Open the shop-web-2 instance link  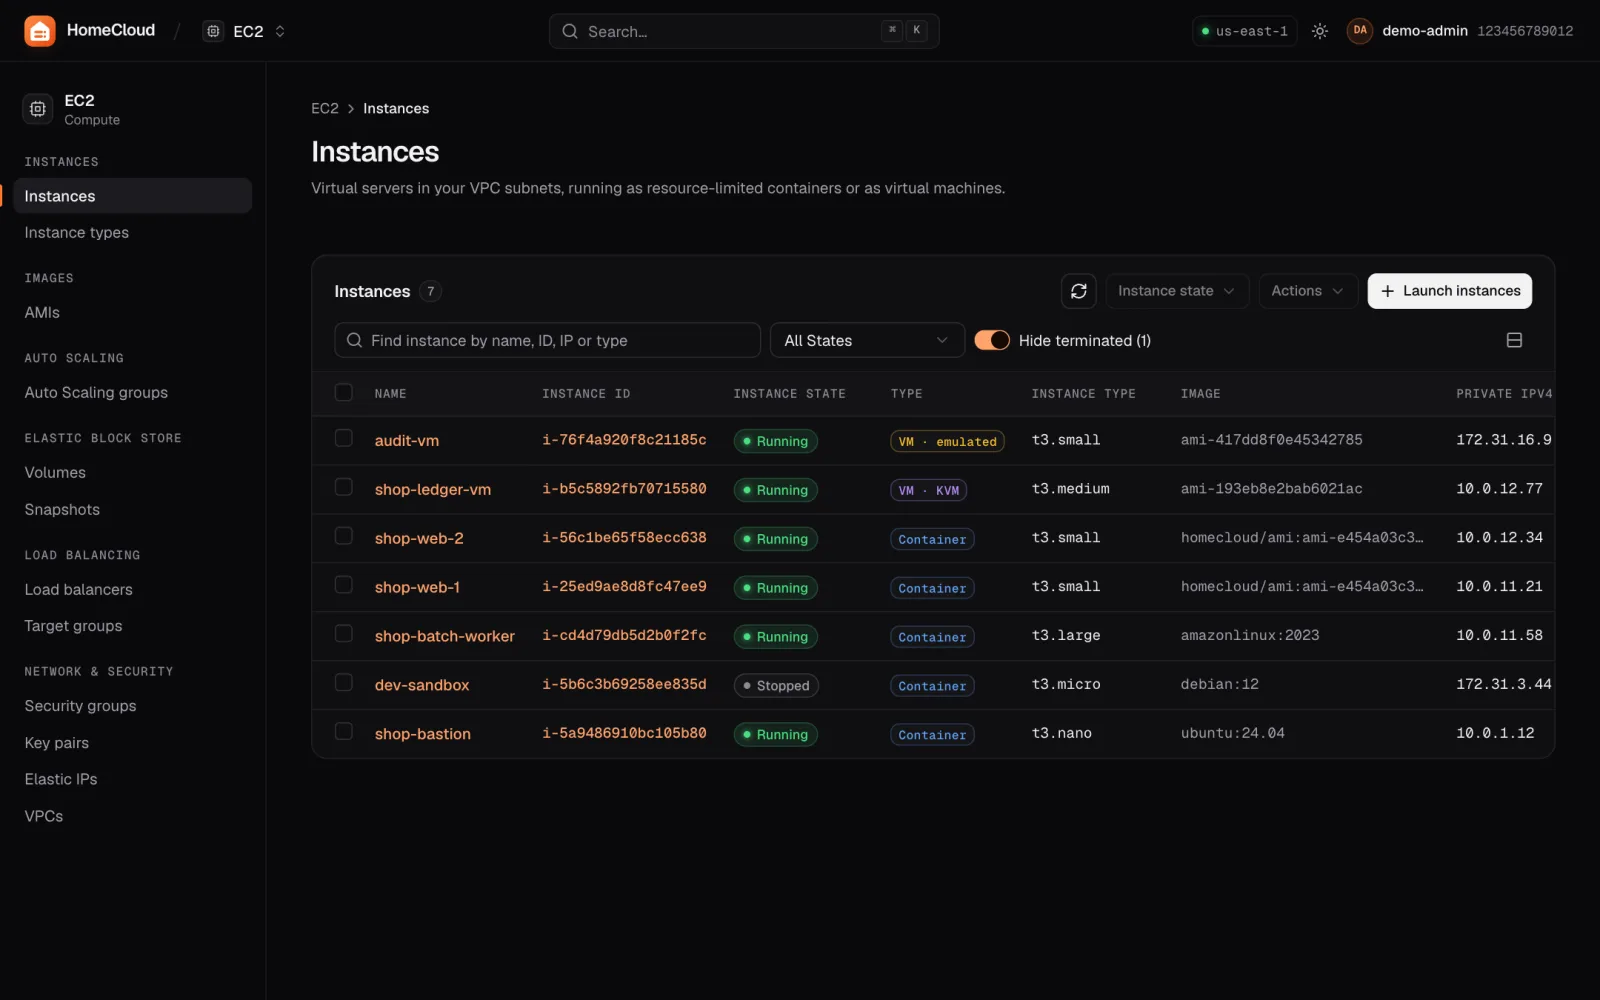point(419,539)
